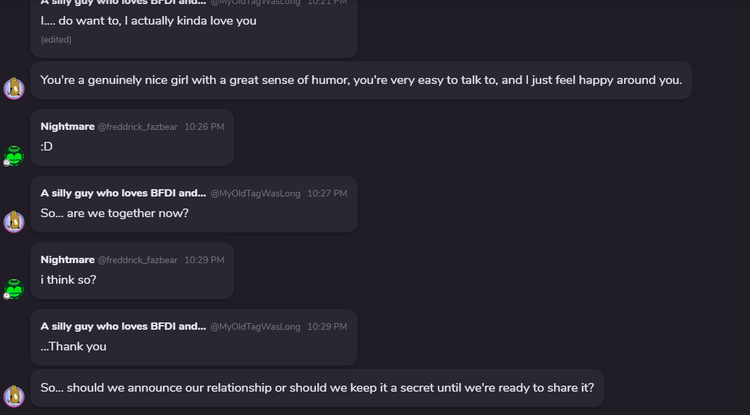The width and height of the screenshot is (750, 415).
Task: Select the "...Thank you" message text
Action: [73, 346]
